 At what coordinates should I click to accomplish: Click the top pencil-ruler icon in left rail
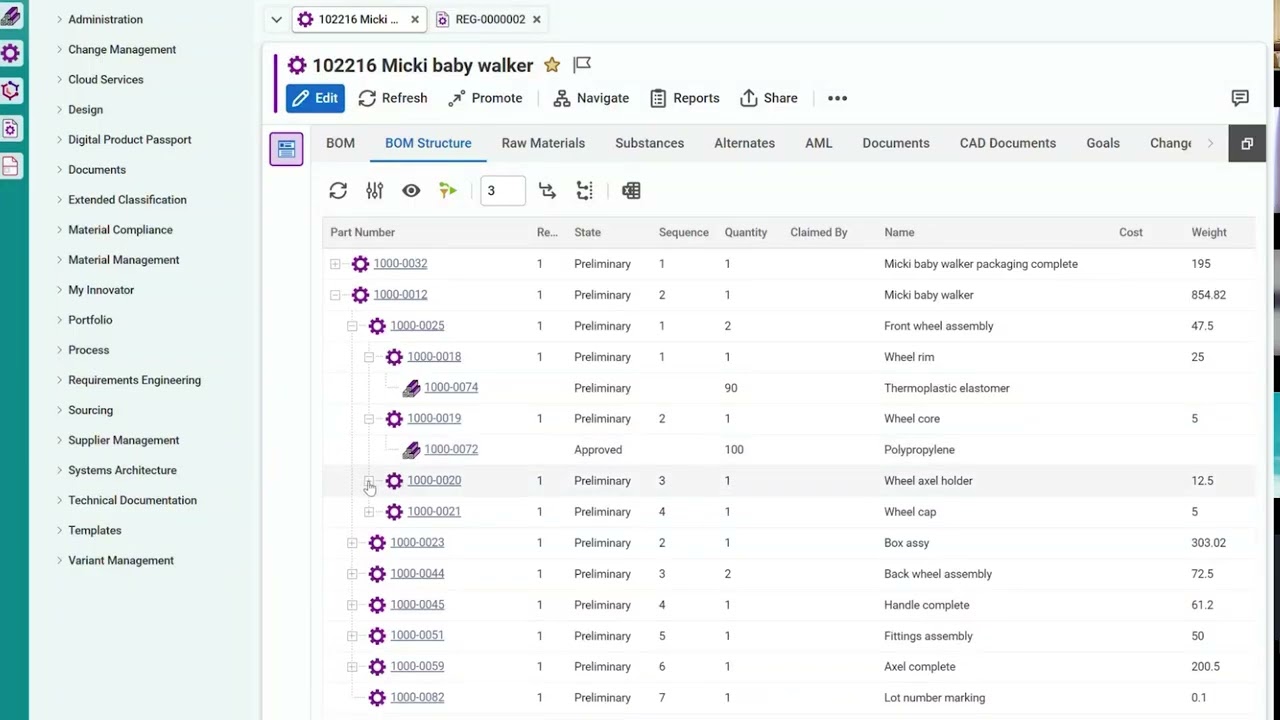[x=10, y=16]
